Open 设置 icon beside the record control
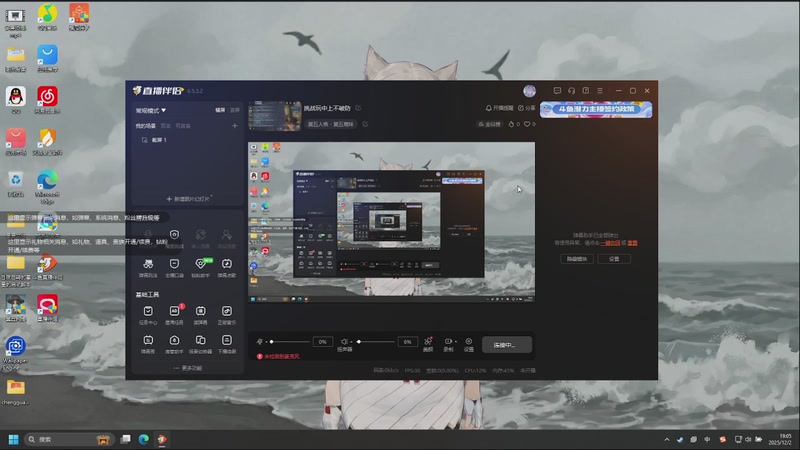Image resolution: width=800 pixels, height=450 pixels. [x=468, y=341]
